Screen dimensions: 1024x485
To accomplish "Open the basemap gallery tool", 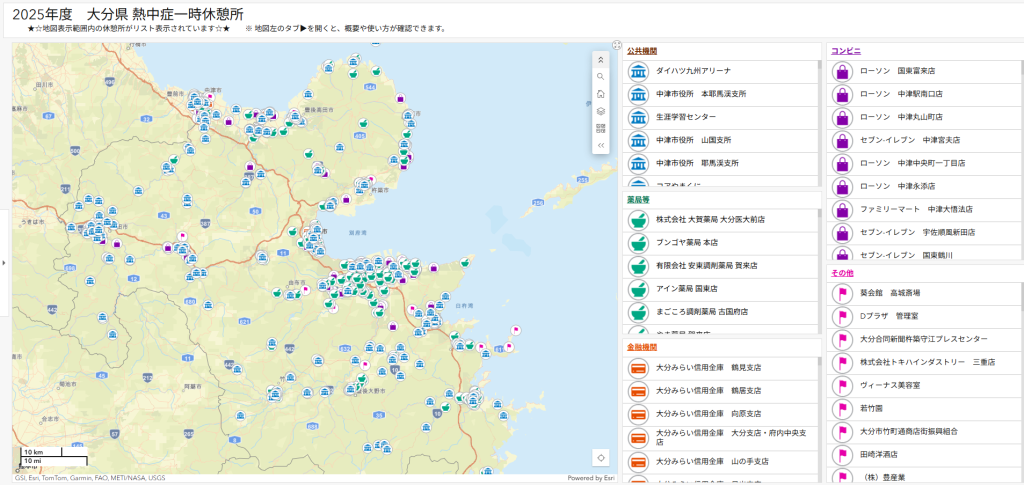I will [x=601, y=128].
